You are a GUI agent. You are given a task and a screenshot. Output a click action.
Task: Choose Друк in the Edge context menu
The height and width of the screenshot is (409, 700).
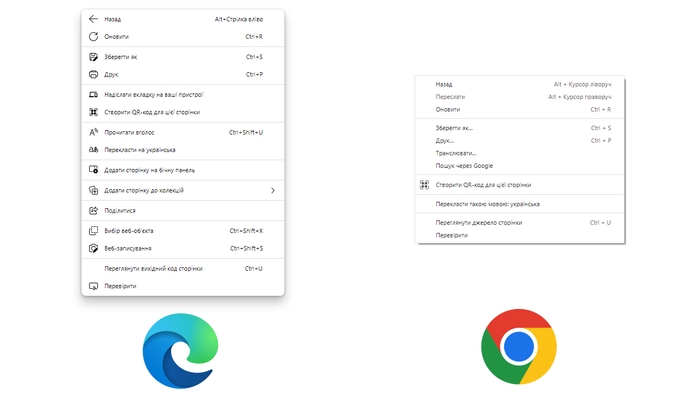183,75
